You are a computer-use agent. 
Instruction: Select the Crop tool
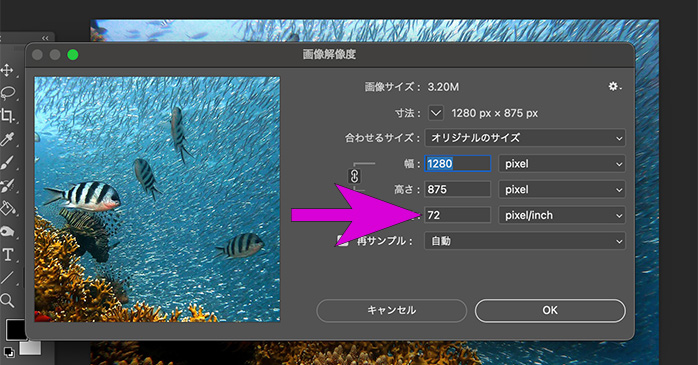point(7,116)
